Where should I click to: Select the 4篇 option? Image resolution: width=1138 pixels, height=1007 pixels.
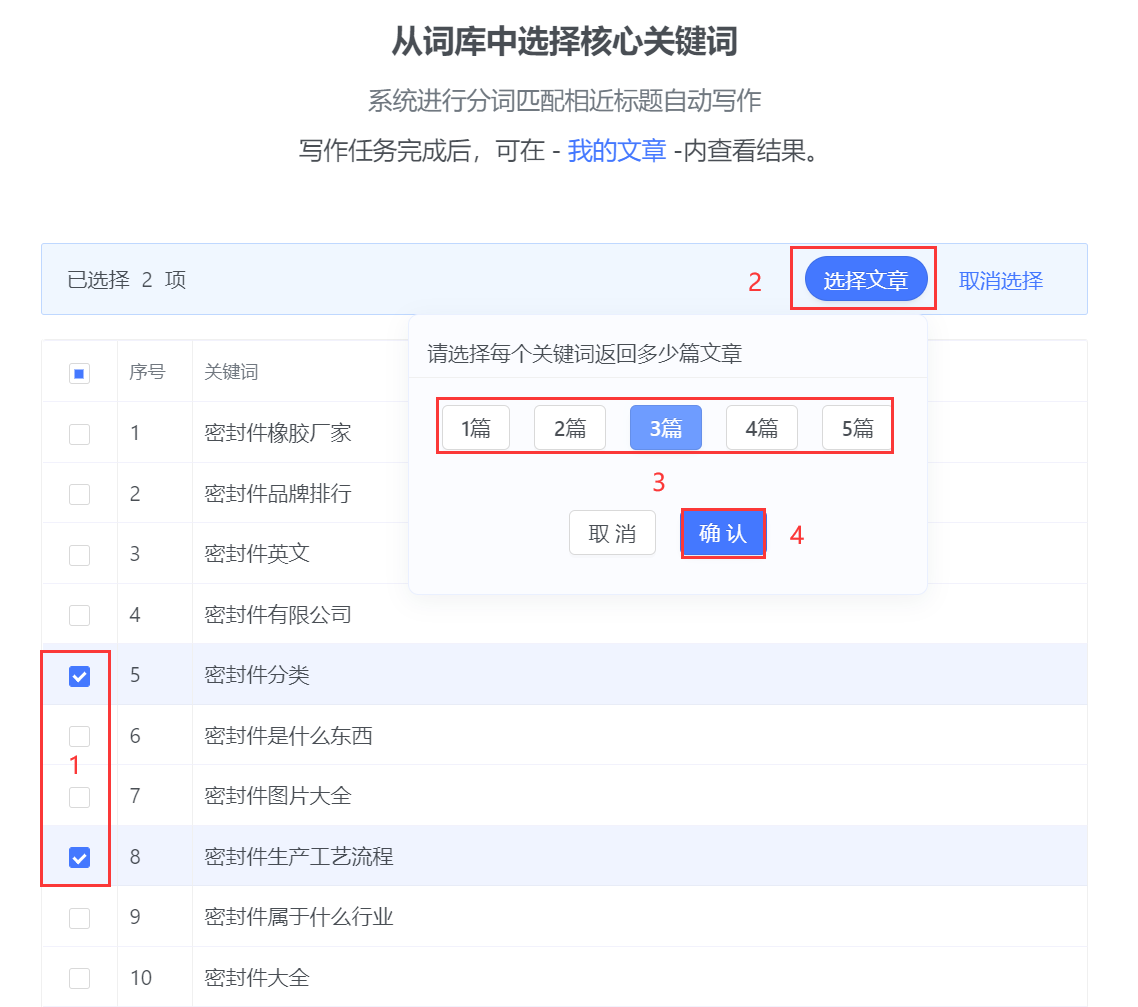[x=761, y=428]
